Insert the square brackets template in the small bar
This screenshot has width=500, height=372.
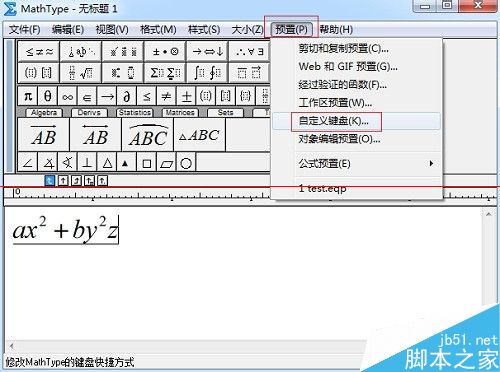point(226,96)
